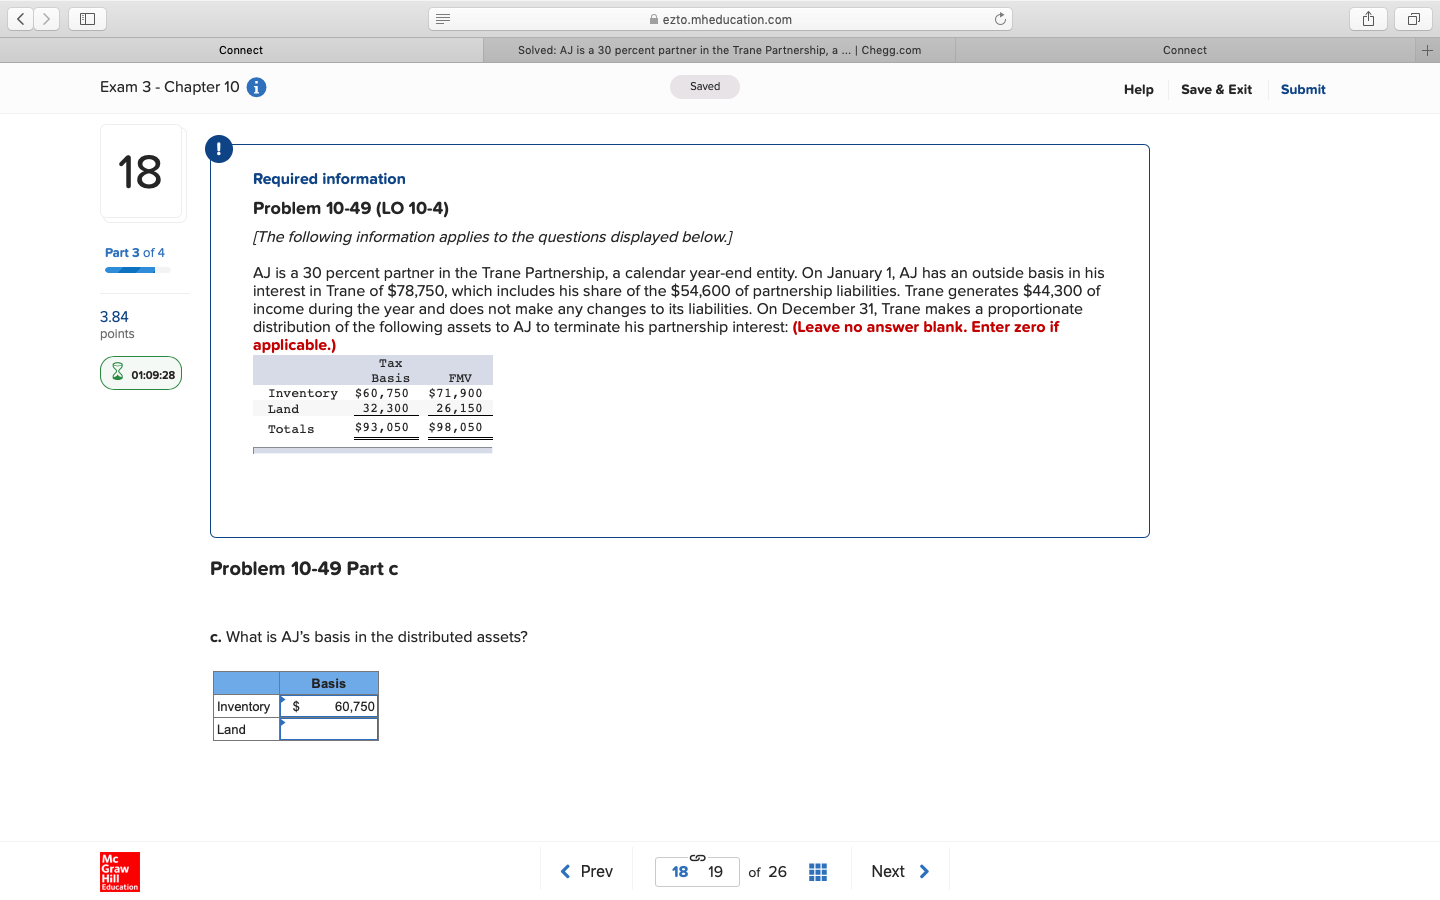
Task: Open Safari Share icon
Action: 1368,19
